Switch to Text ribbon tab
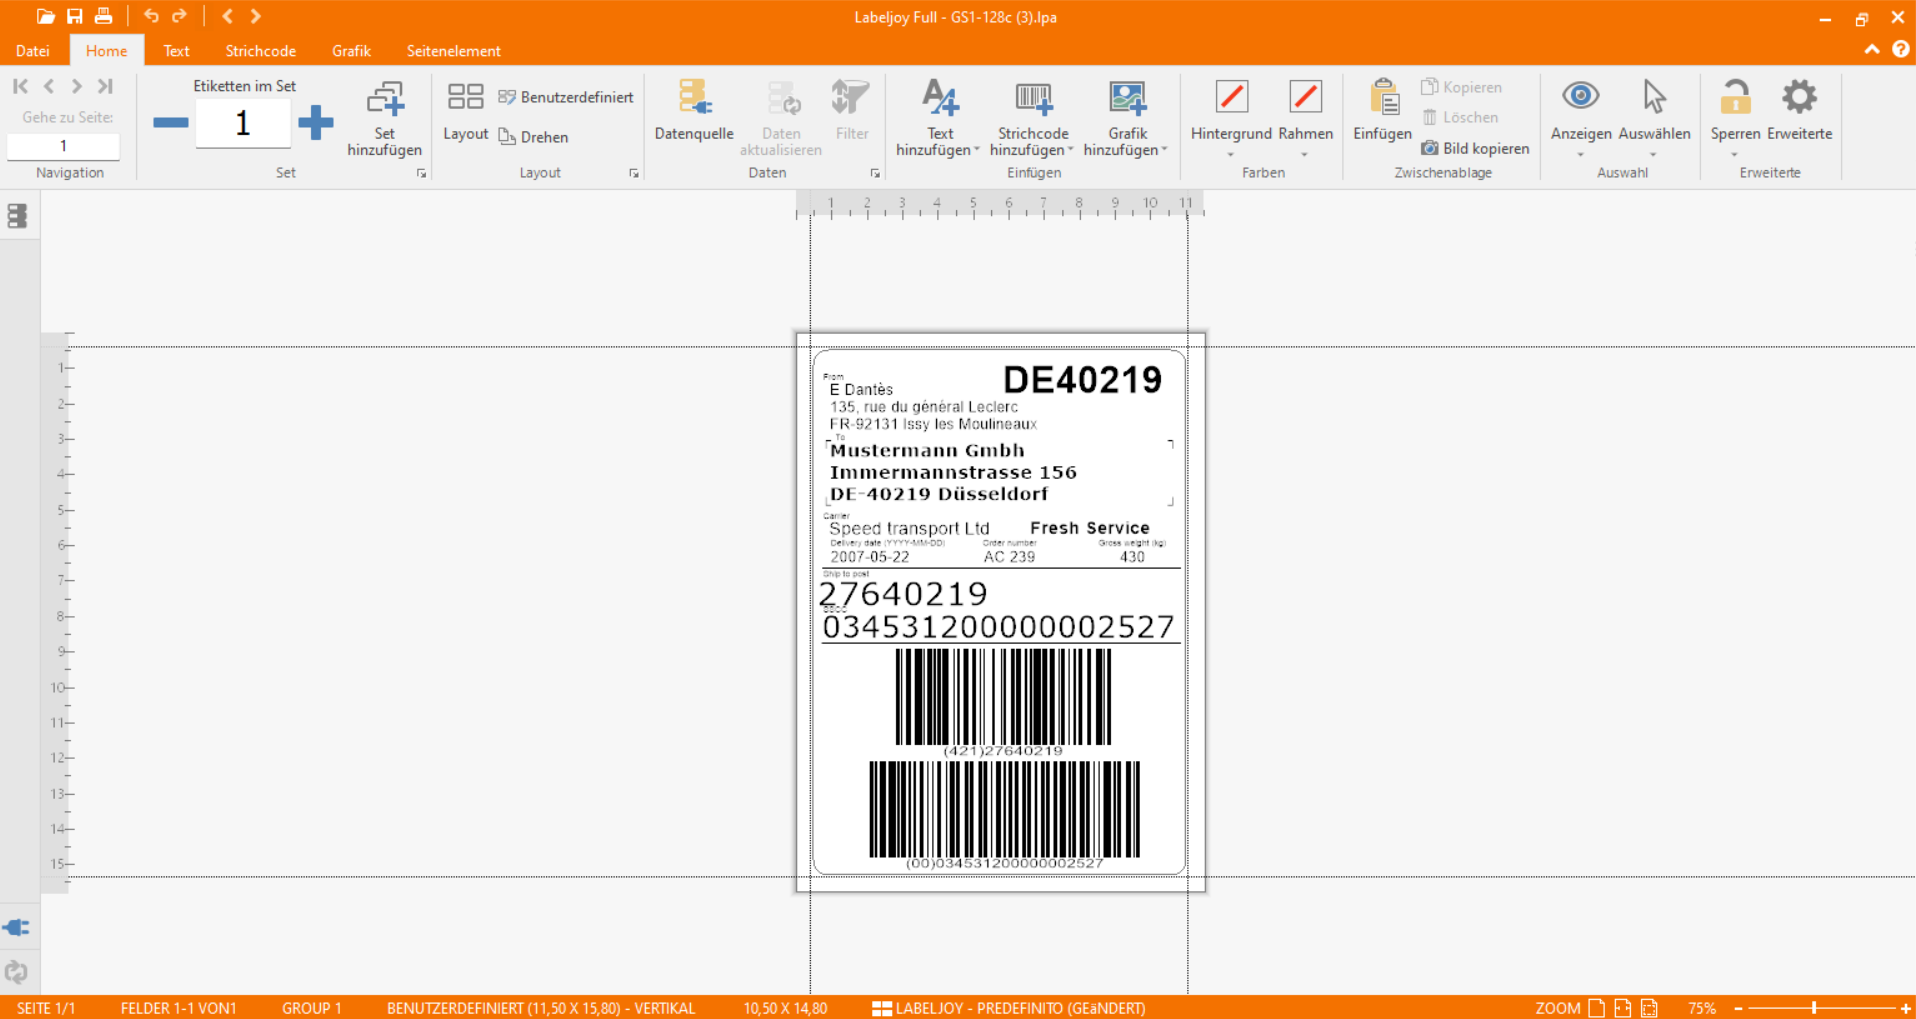The width and height of the screenshot is (1916, 1019). pos(176,51)
